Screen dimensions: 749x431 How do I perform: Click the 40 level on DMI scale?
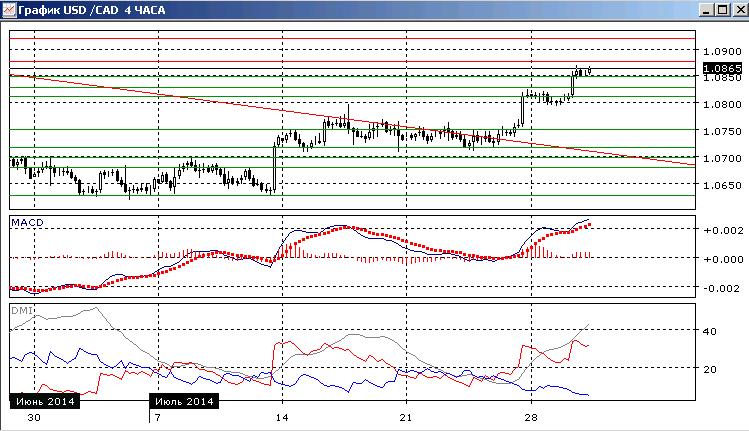[x=710, y=331]
